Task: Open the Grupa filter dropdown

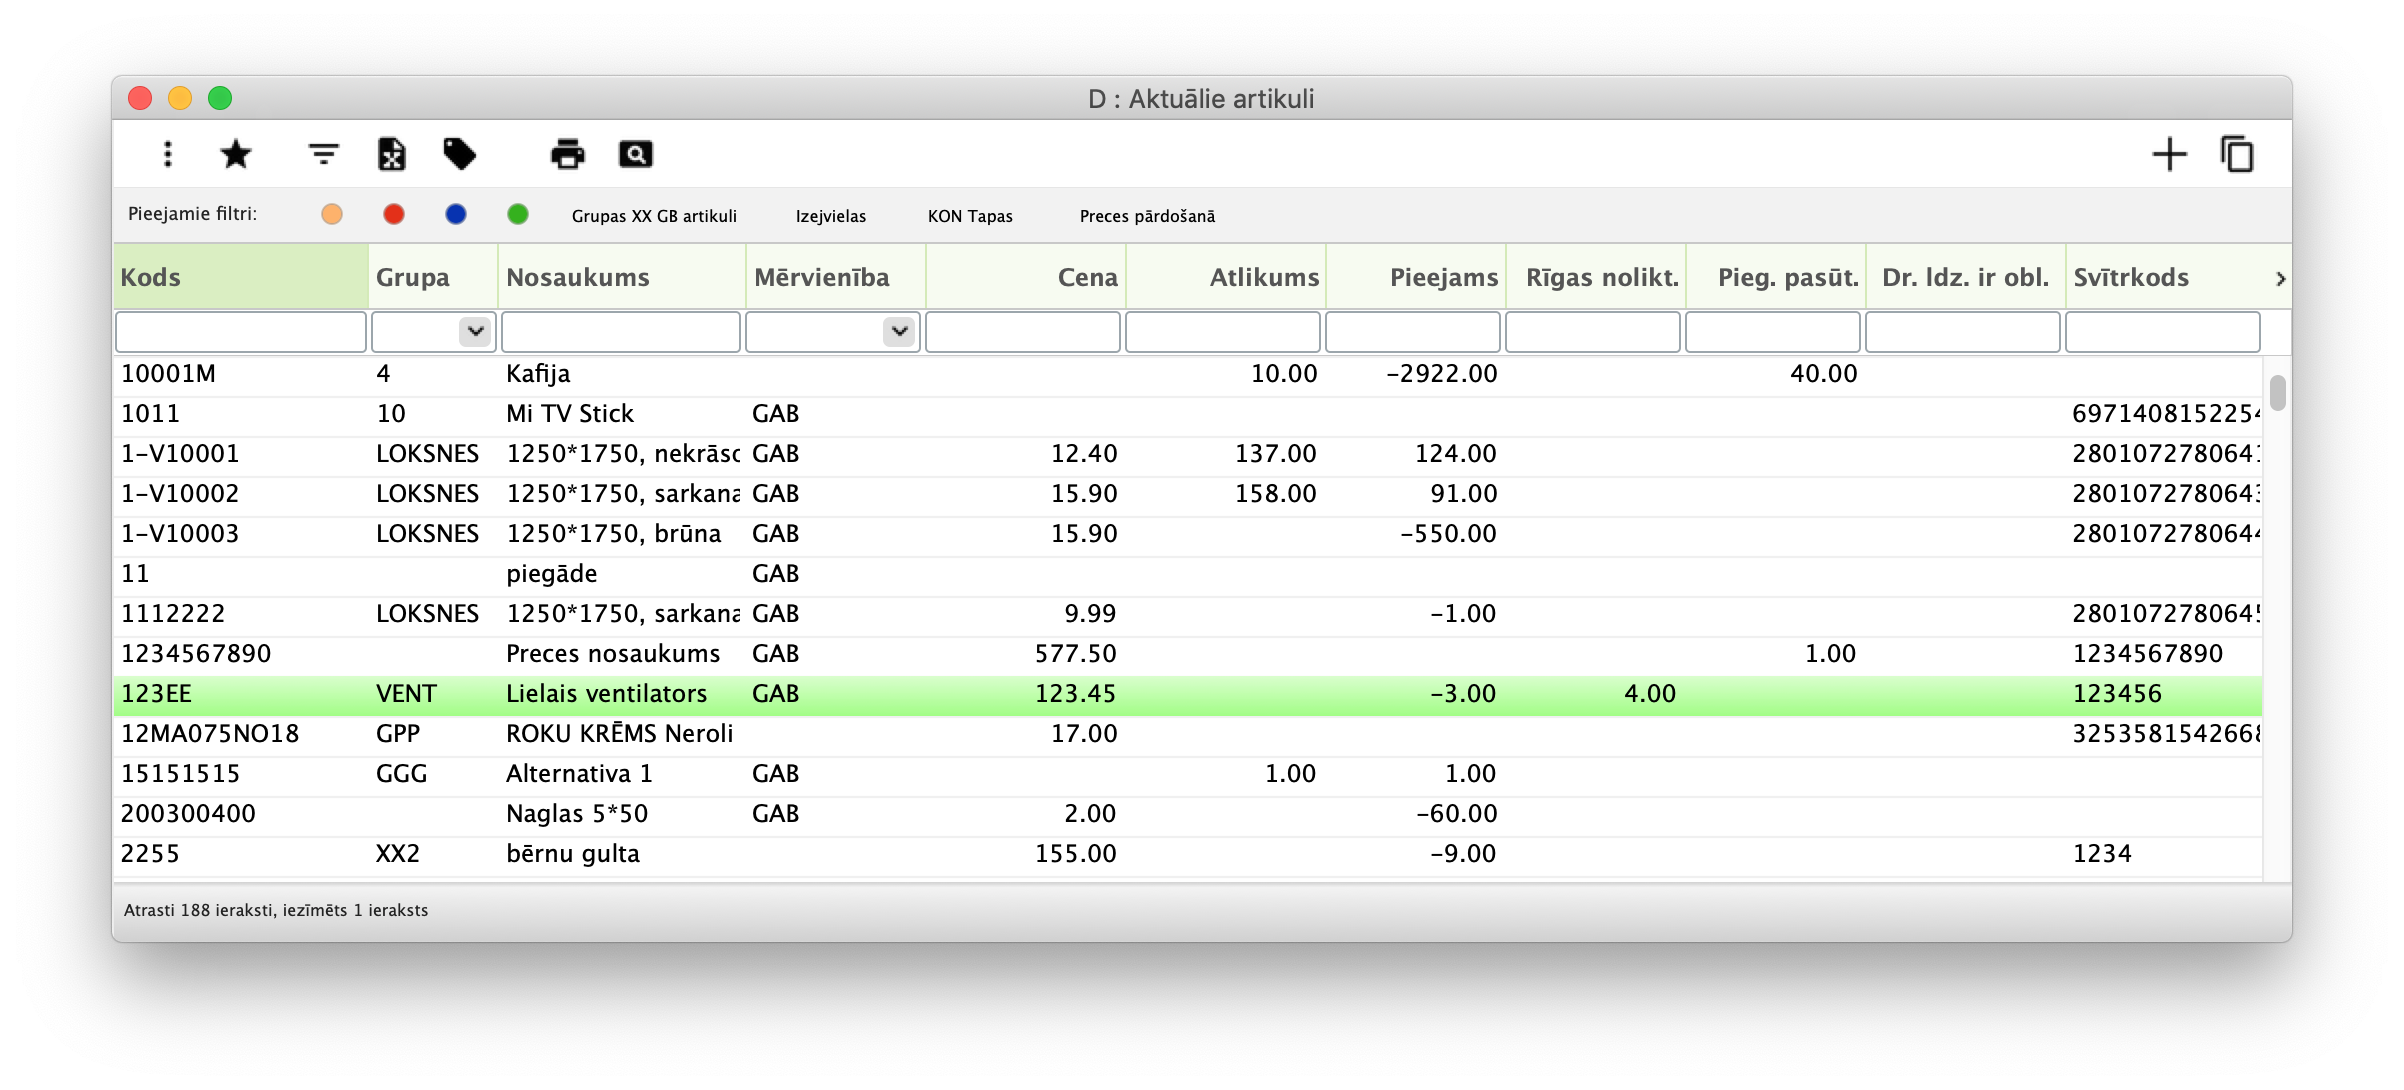Action: [x=476, y=331]
